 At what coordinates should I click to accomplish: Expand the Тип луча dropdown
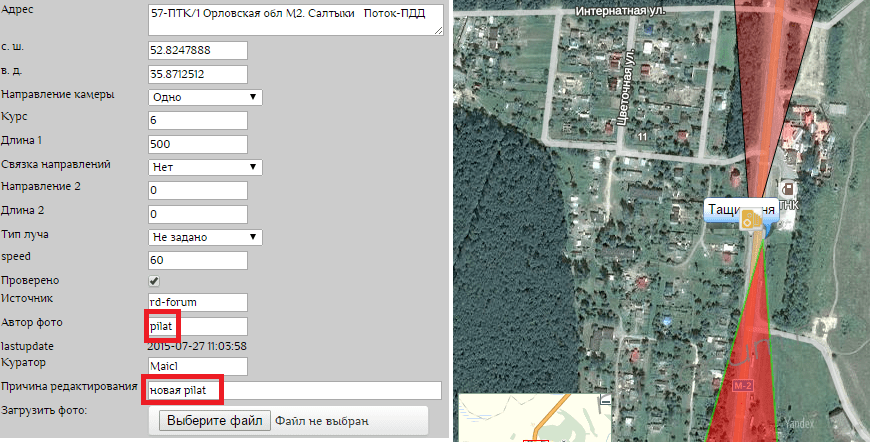(x=204, y=236)
